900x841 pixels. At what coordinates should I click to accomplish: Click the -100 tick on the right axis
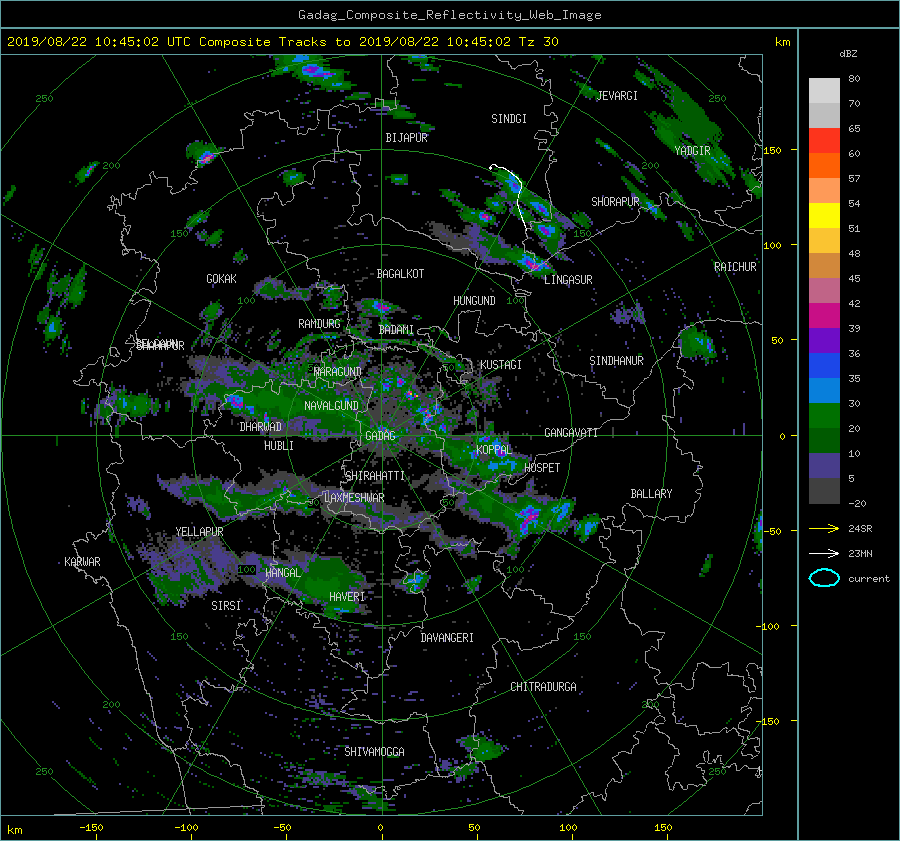click(x=769, y=626)
